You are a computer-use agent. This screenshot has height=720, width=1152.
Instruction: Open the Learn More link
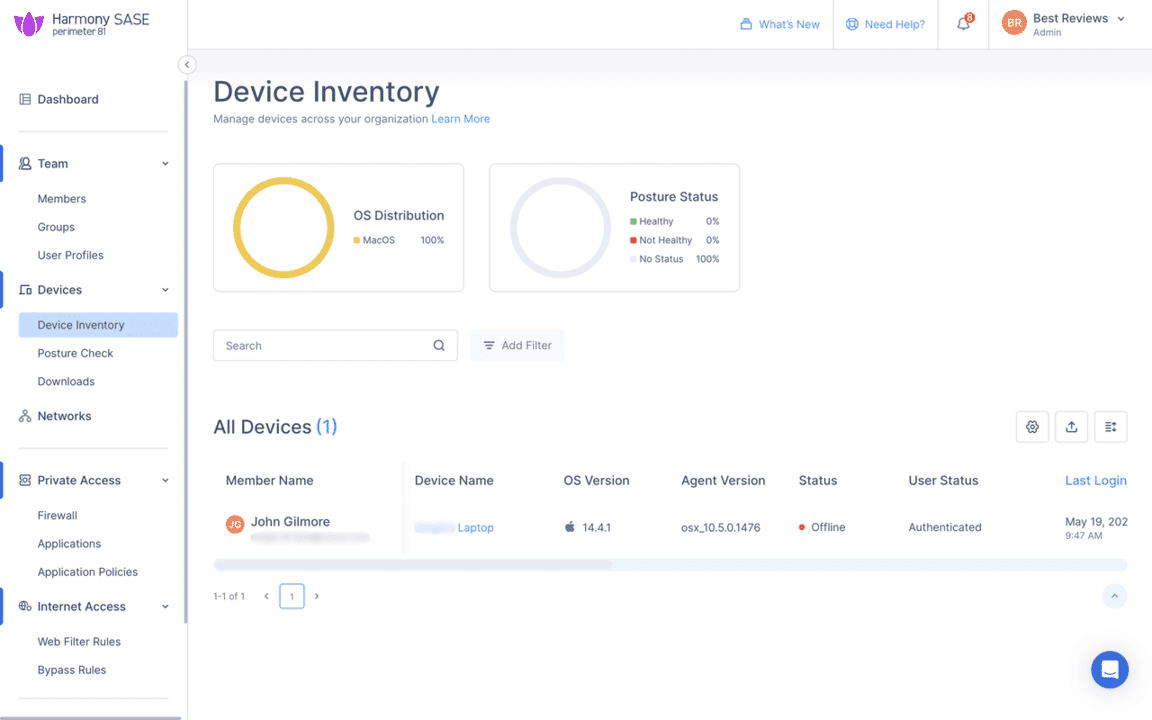(x=460, y=118)
